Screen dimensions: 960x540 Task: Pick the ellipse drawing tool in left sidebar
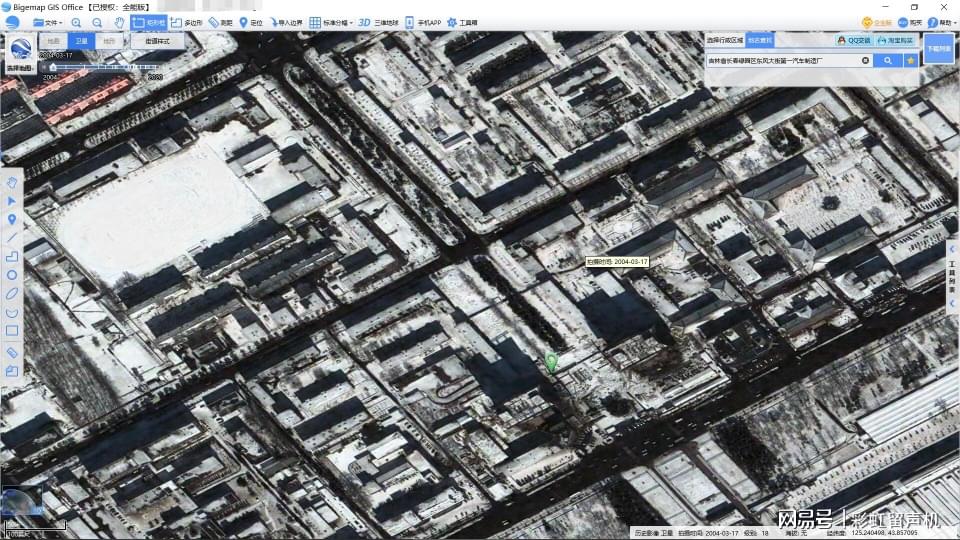[x=12, y=293]
